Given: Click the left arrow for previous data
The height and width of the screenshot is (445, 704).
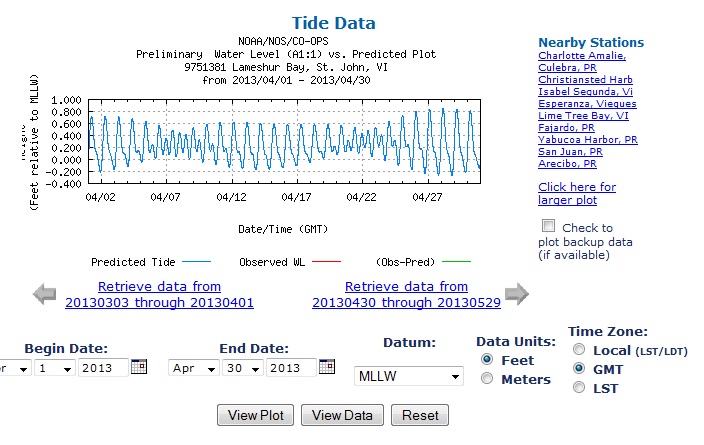Looking at the screenshot, I should pyautogui.click(x=45, y=293).
